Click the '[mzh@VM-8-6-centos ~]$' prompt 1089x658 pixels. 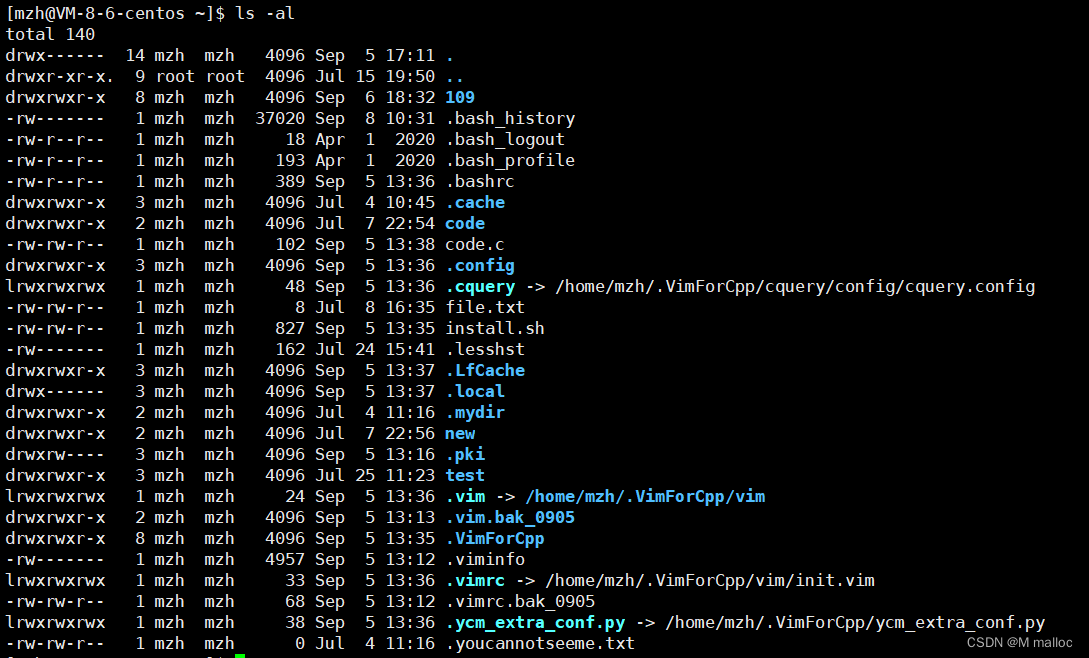(x=115, y=13)
